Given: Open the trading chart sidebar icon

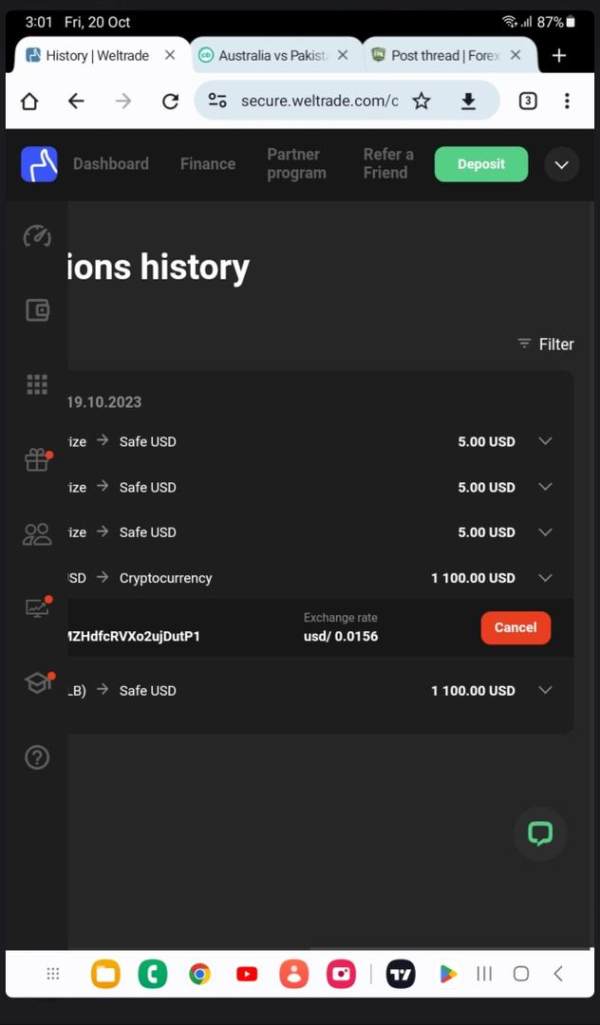Looking at the screenshot, I should [x=37, y=608].
